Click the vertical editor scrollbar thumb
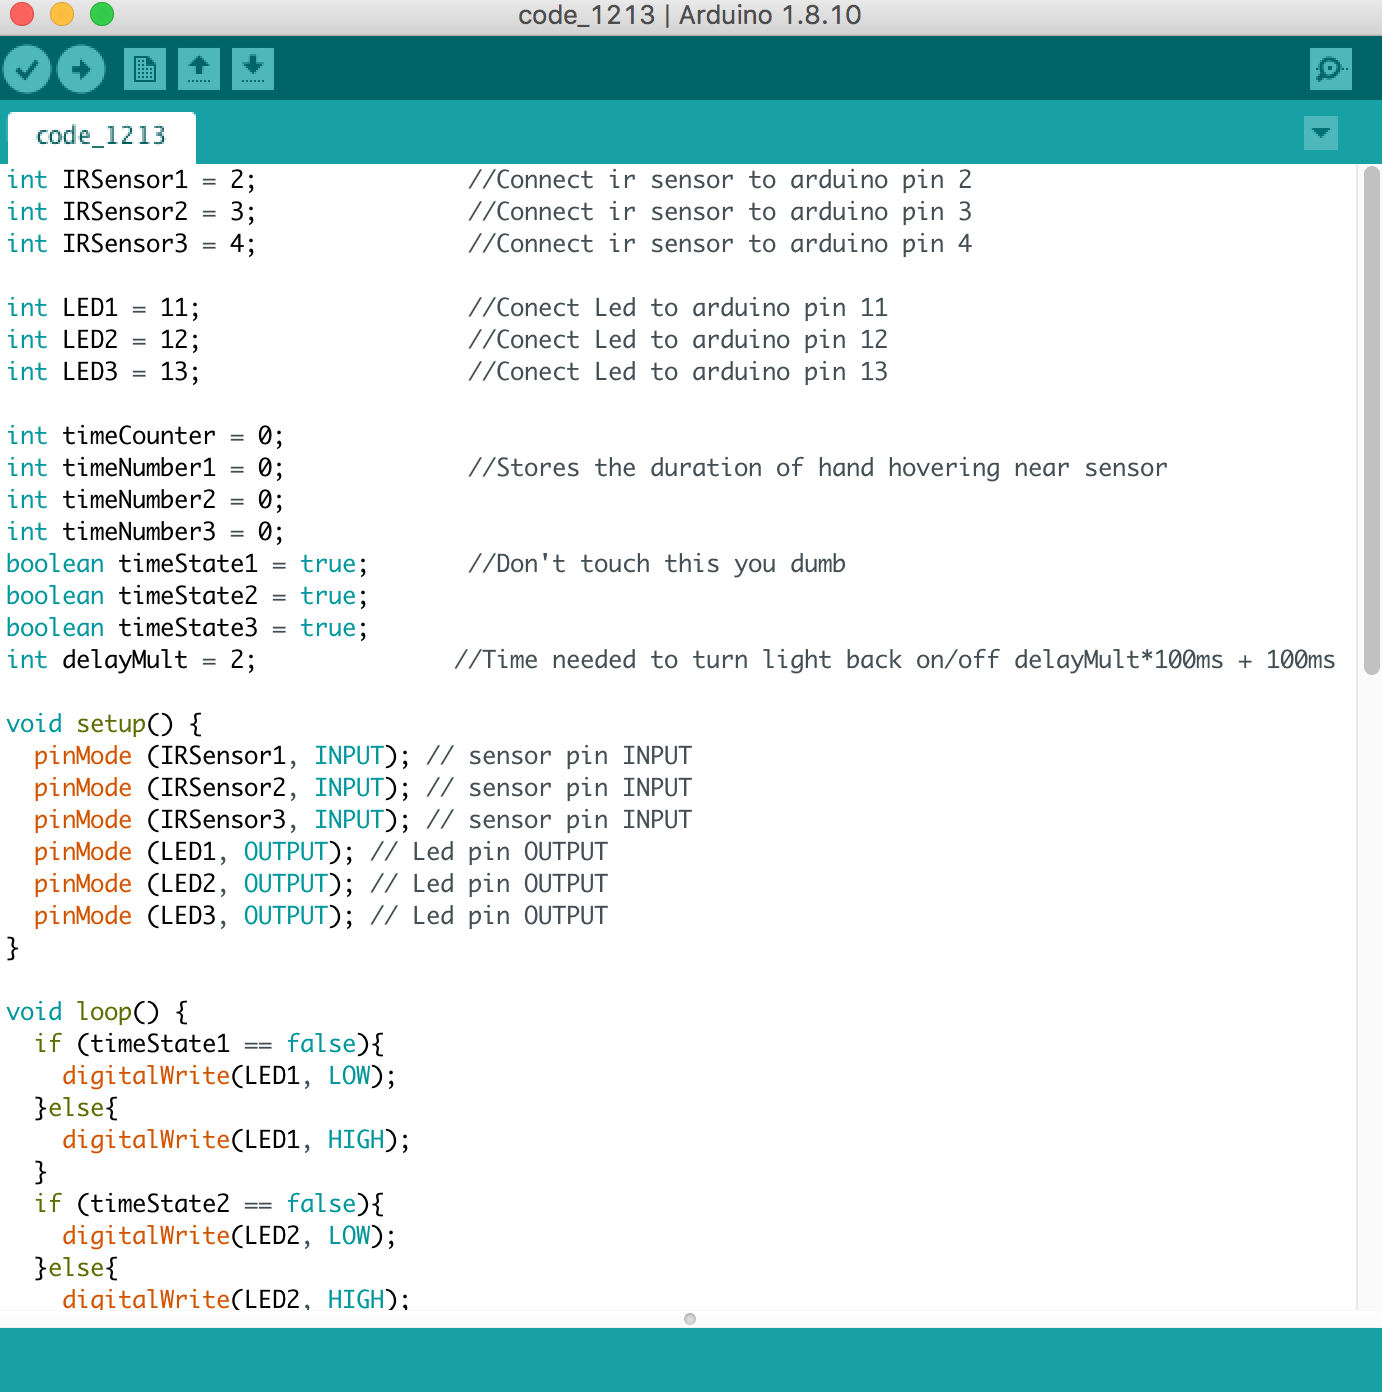The image size is (1382, 1392). [1371, 420]
